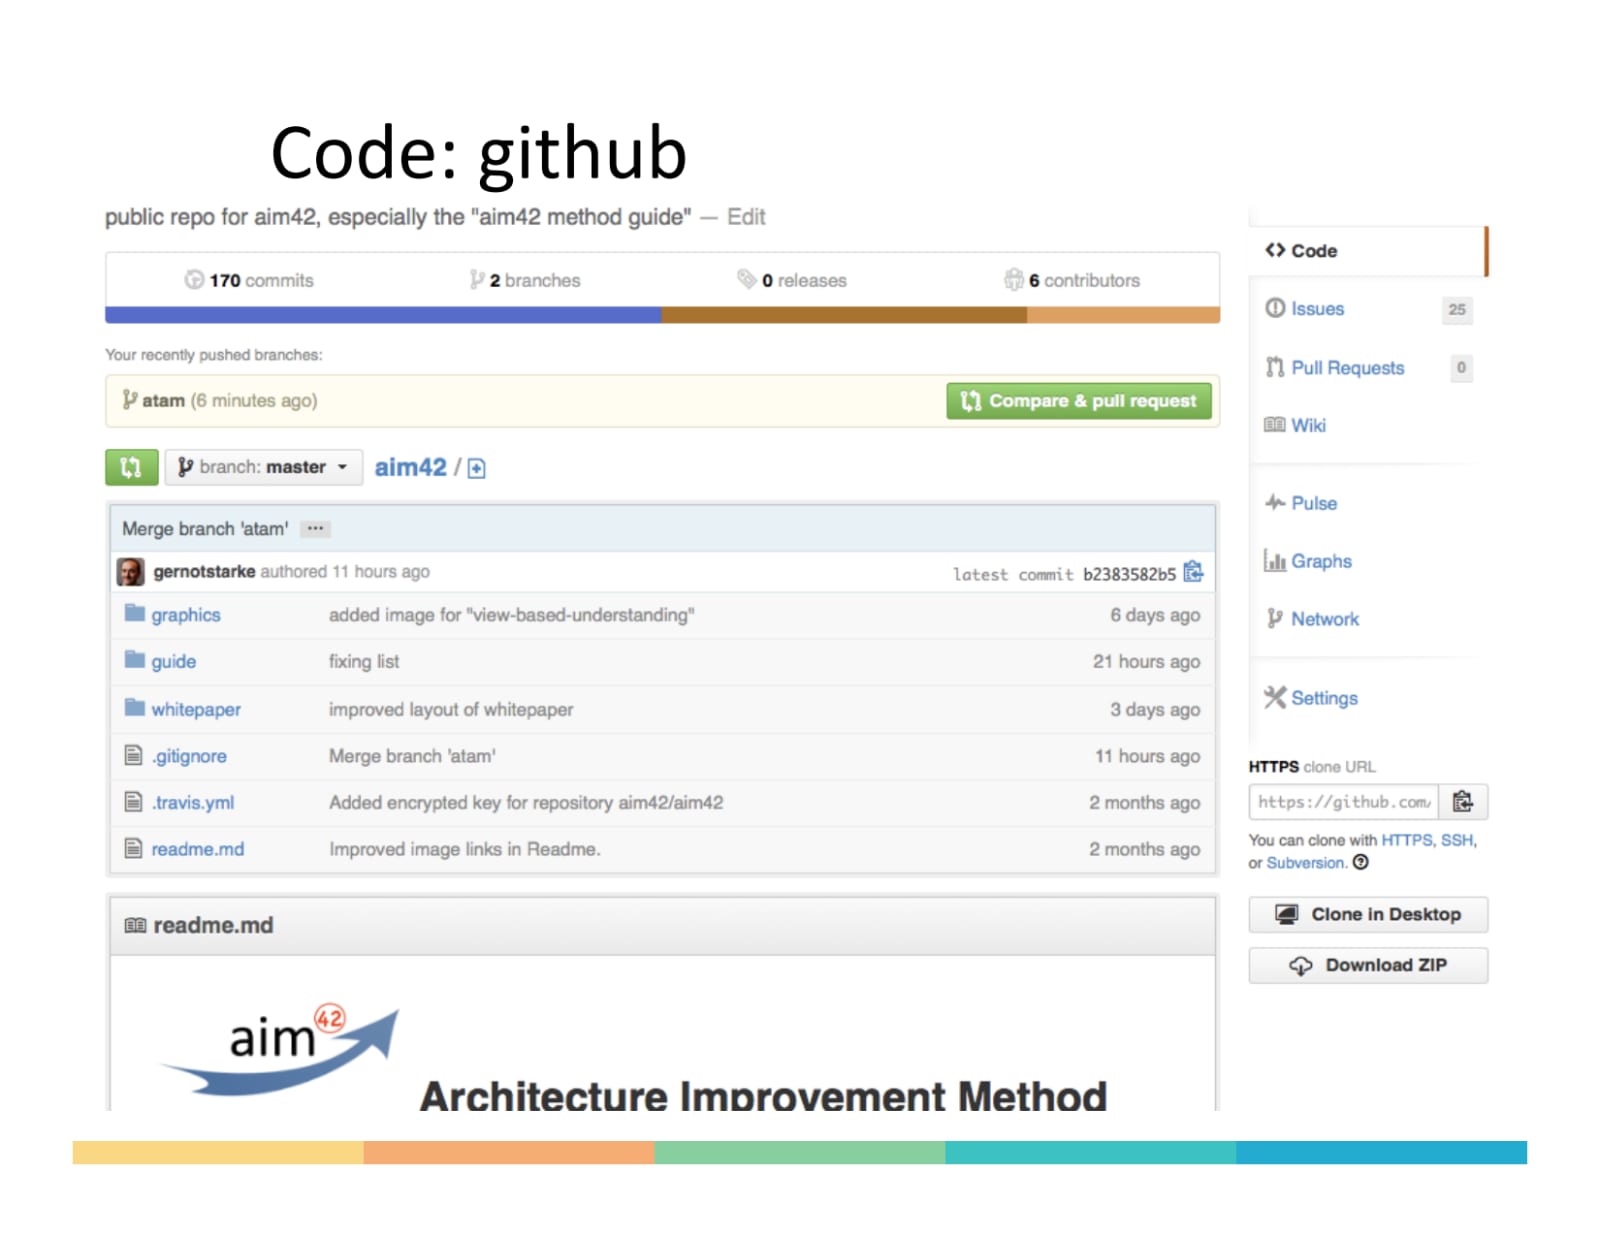Click the latest commit hash b2383582b5
1600x1236 pixels.
tap(1129, 574)
